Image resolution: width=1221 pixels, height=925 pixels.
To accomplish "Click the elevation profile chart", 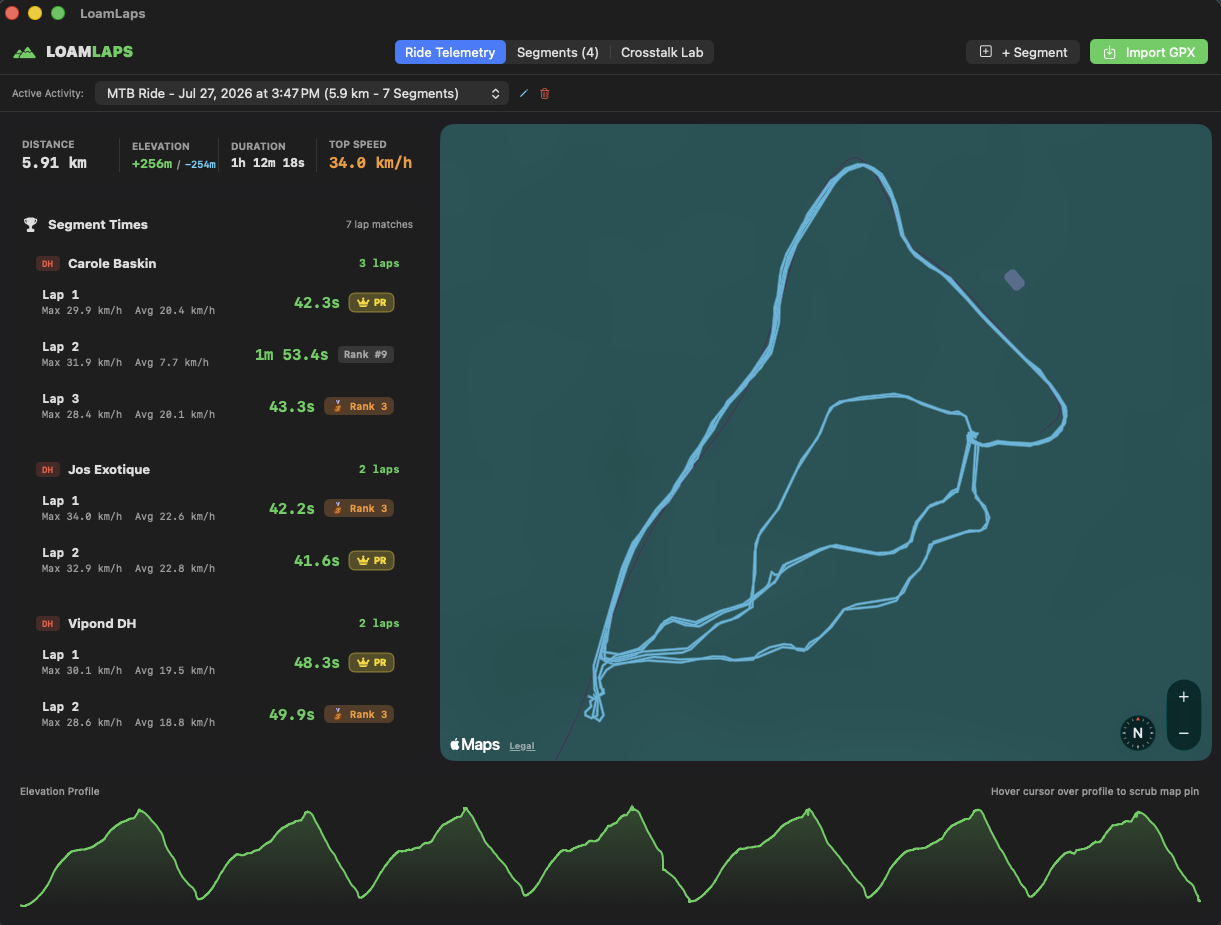I will (x=610, y=856).
